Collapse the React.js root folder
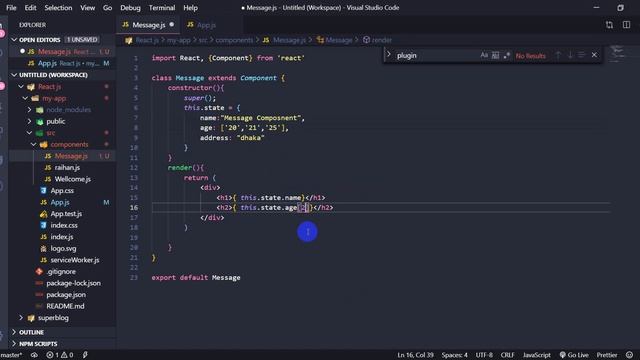 [21, 87]
